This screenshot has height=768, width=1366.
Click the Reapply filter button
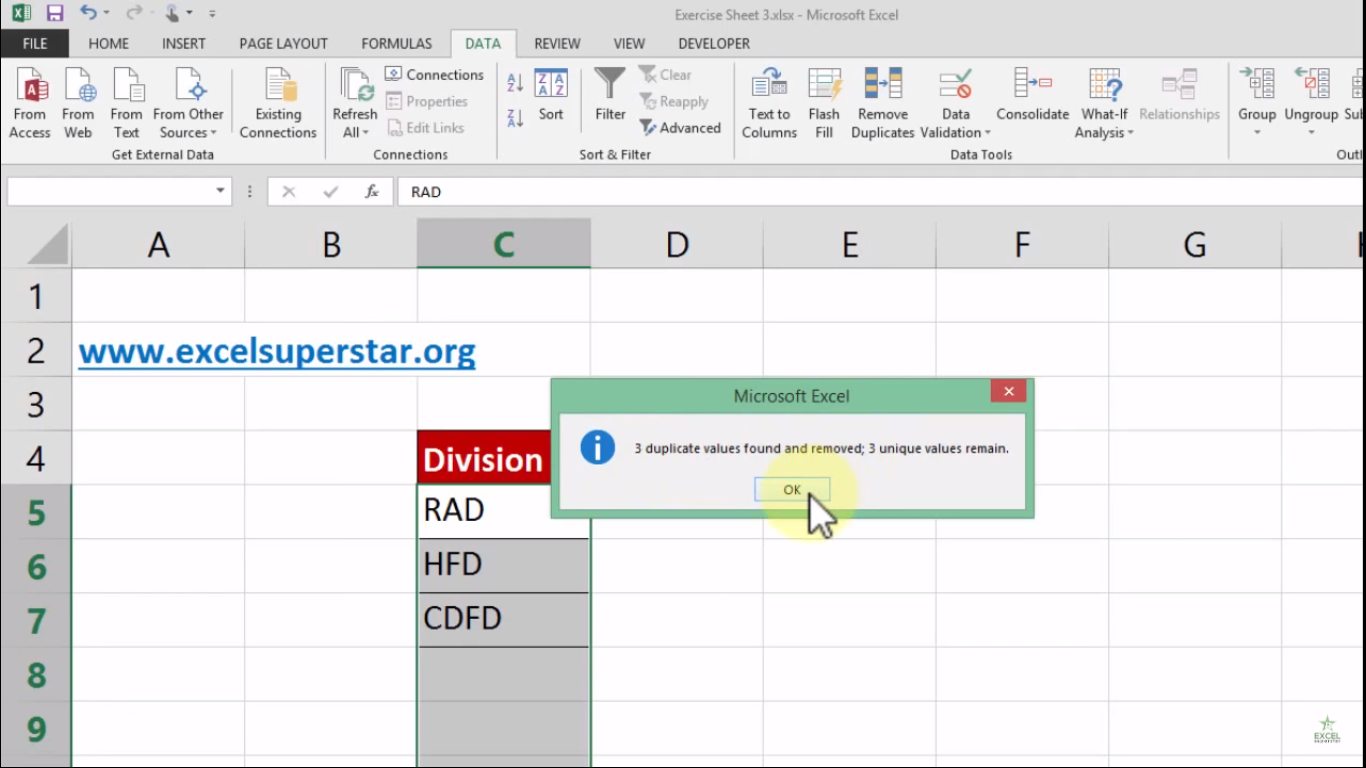click(x=674, y=101)
